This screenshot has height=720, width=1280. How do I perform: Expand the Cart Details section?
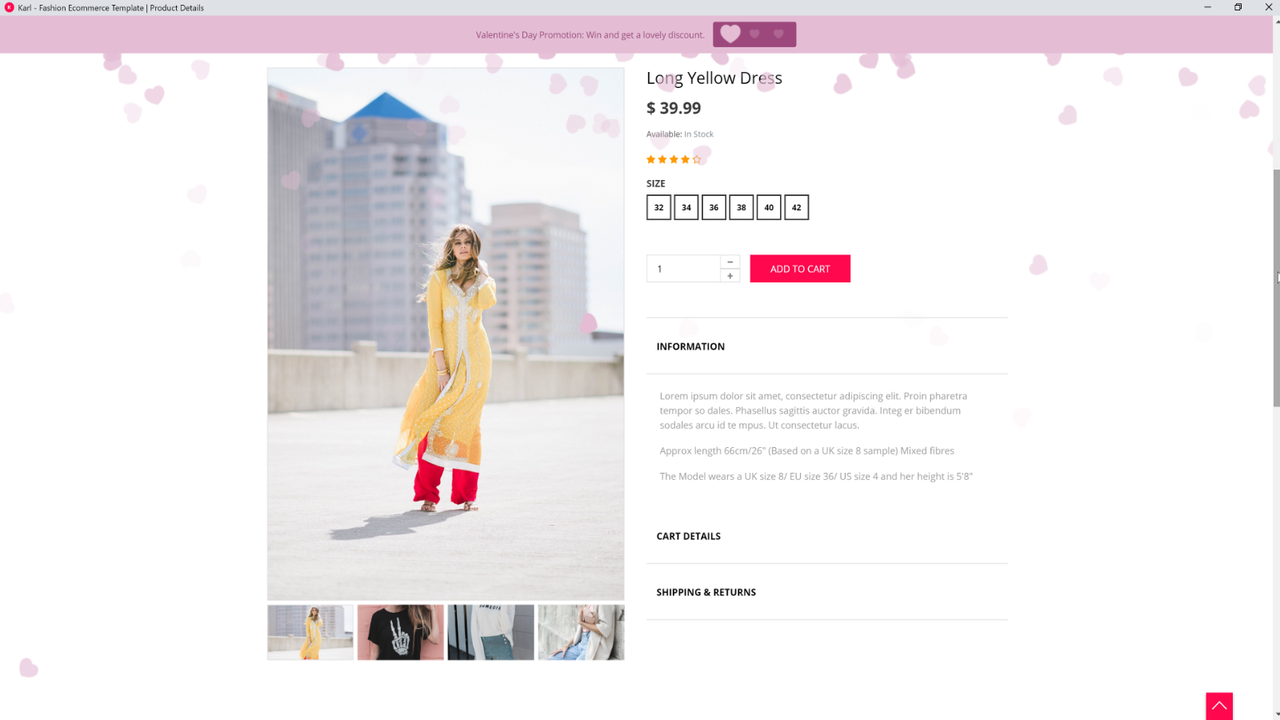click(827, 536)
